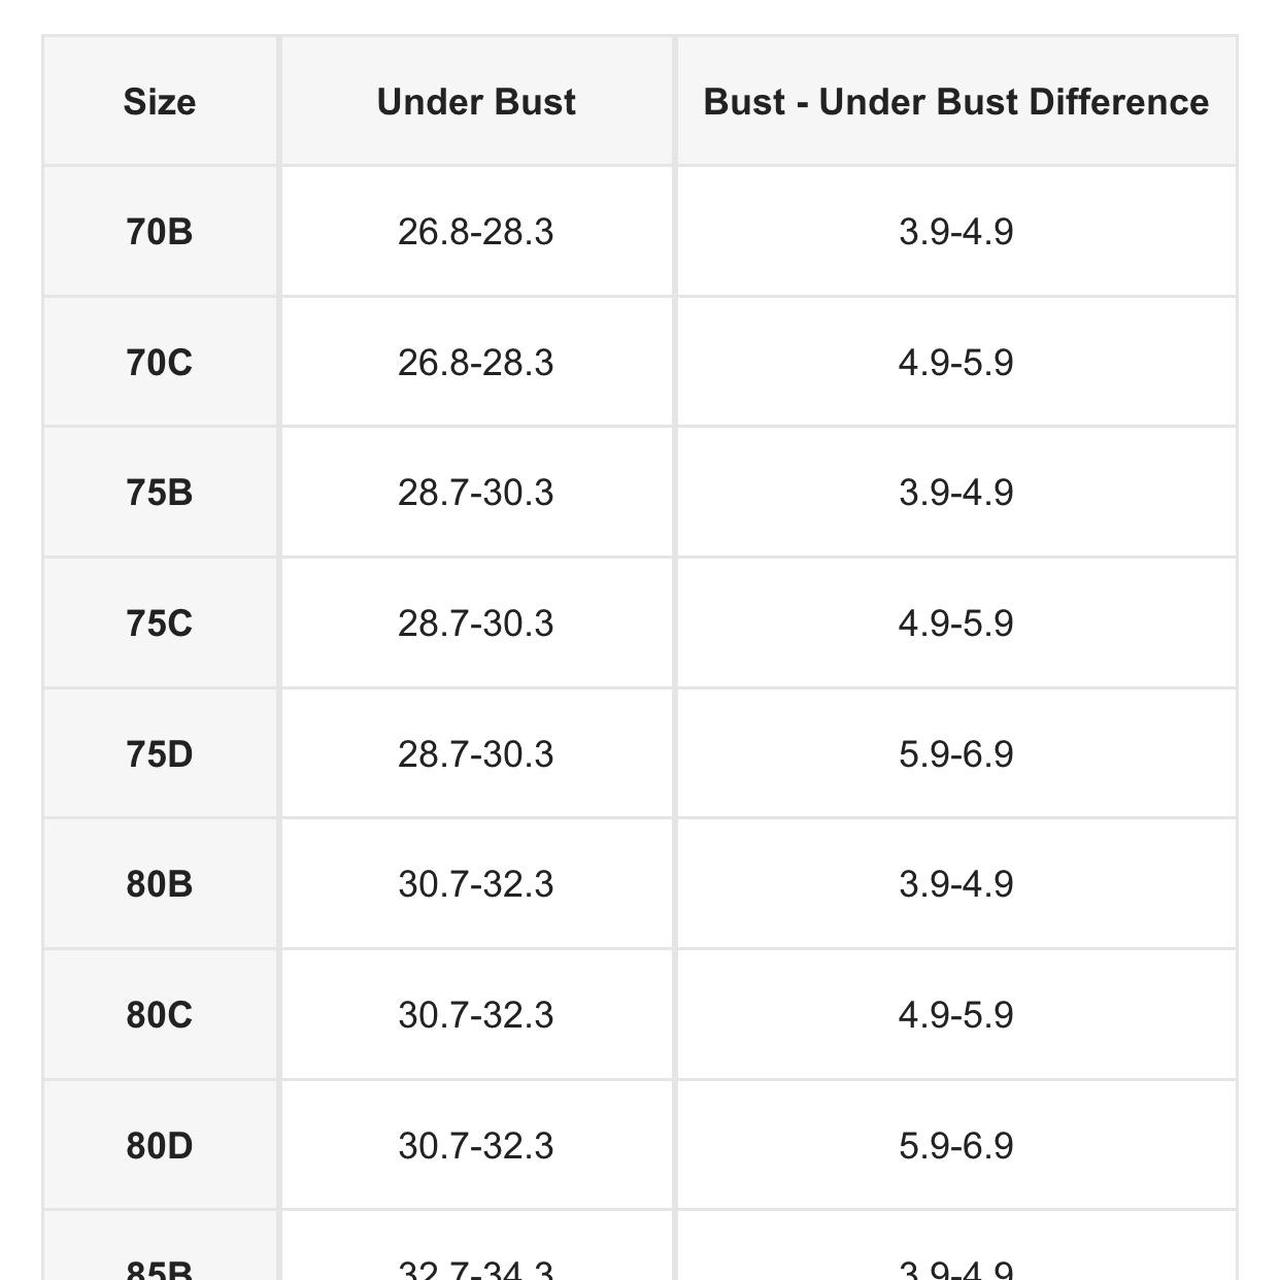The width and height of the screenshot is (1280, 1280).
Task: Click the Bust - Under Bust Difference header
Action: pyautogui.click(x=955, y=102)
